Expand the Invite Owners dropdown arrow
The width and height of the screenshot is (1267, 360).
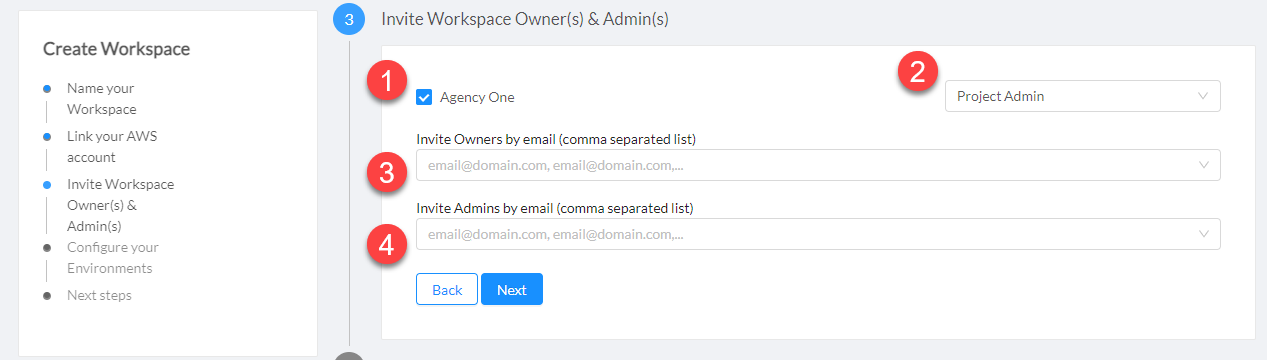pos(1203,165)
